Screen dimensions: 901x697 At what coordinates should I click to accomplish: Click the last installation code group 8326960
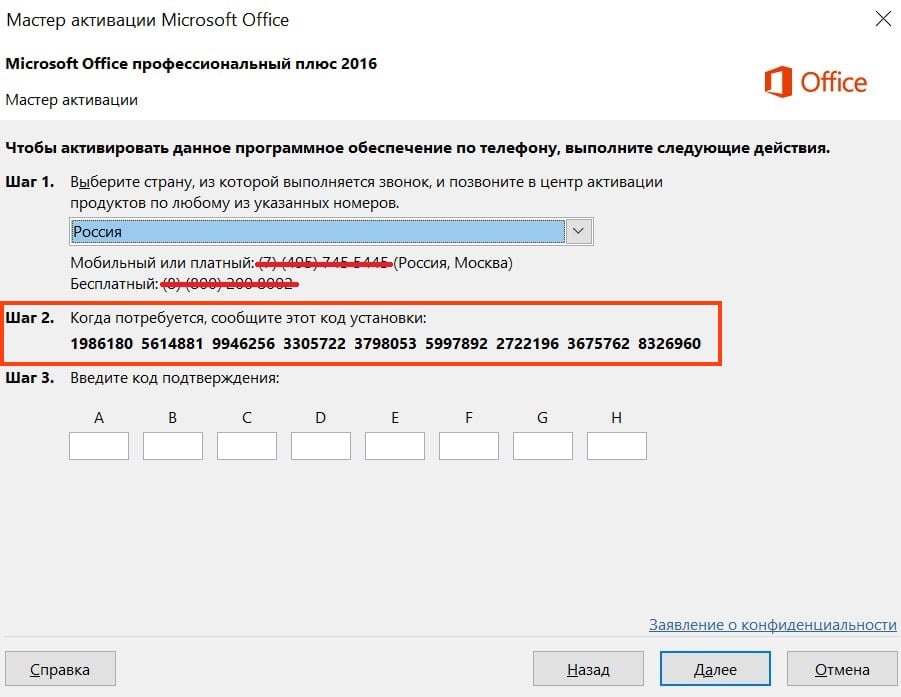(x=668, y=344)
